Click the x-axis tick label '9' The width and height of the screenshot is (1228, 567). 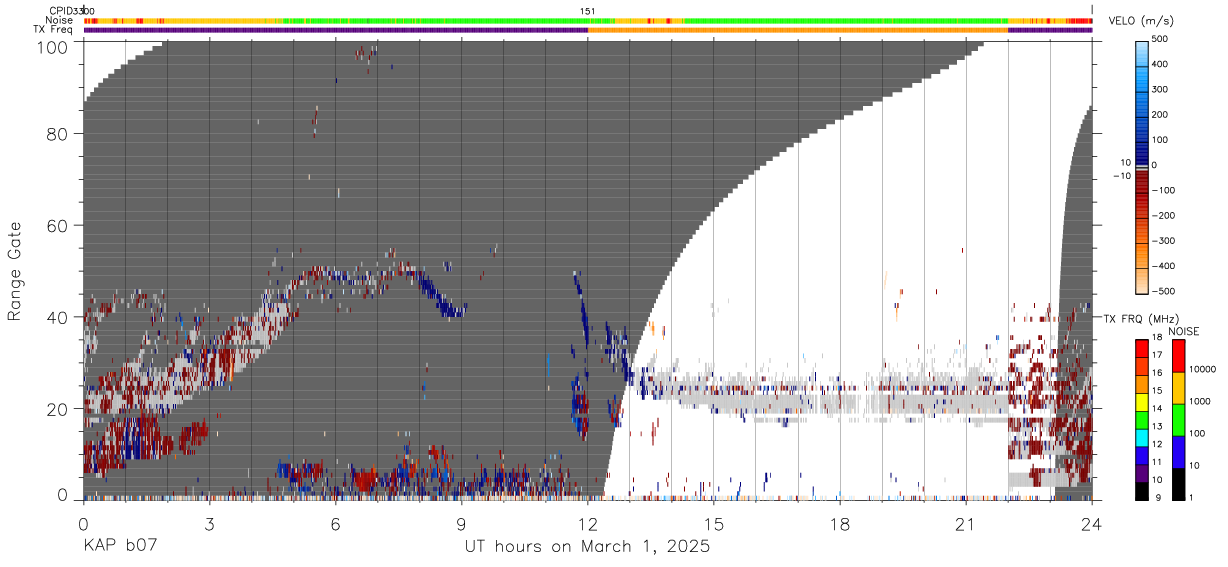tap(461, 524)
